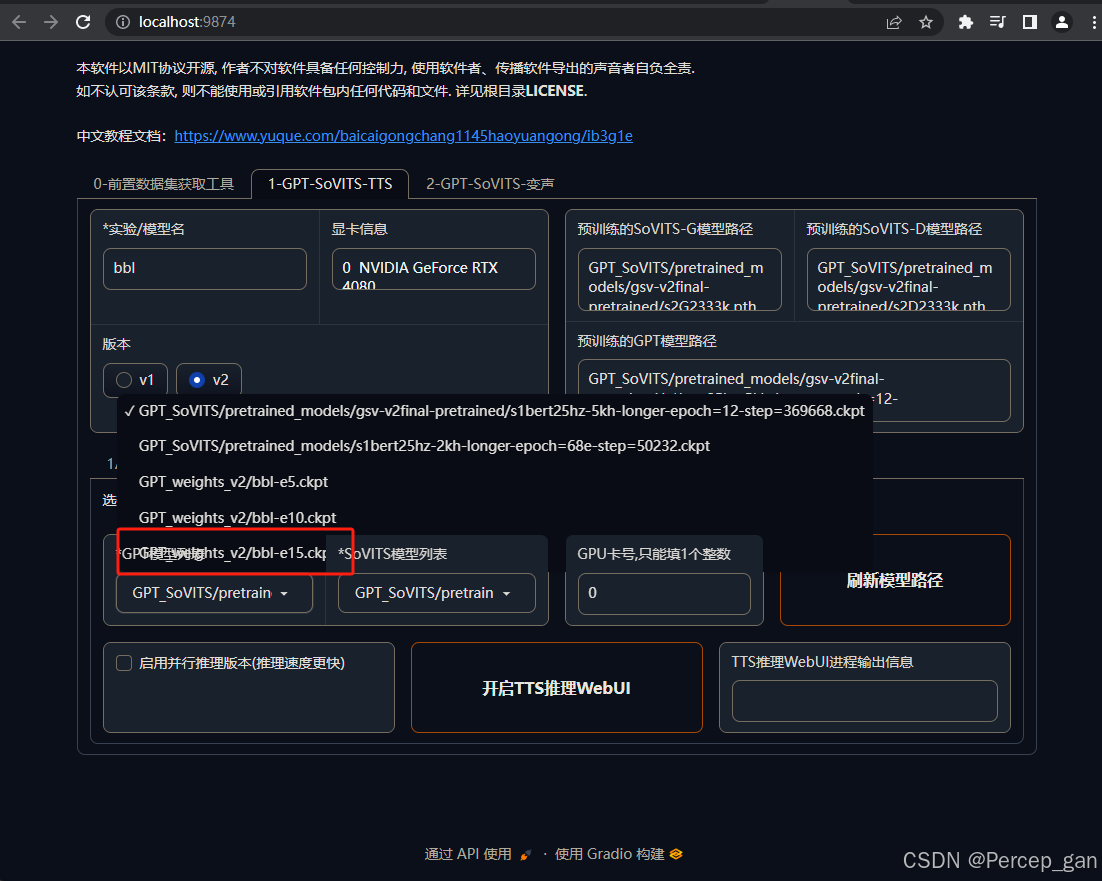Go forward with the browser forward arrow
The height and width of the screenshot is (881, 1102).
51,22
